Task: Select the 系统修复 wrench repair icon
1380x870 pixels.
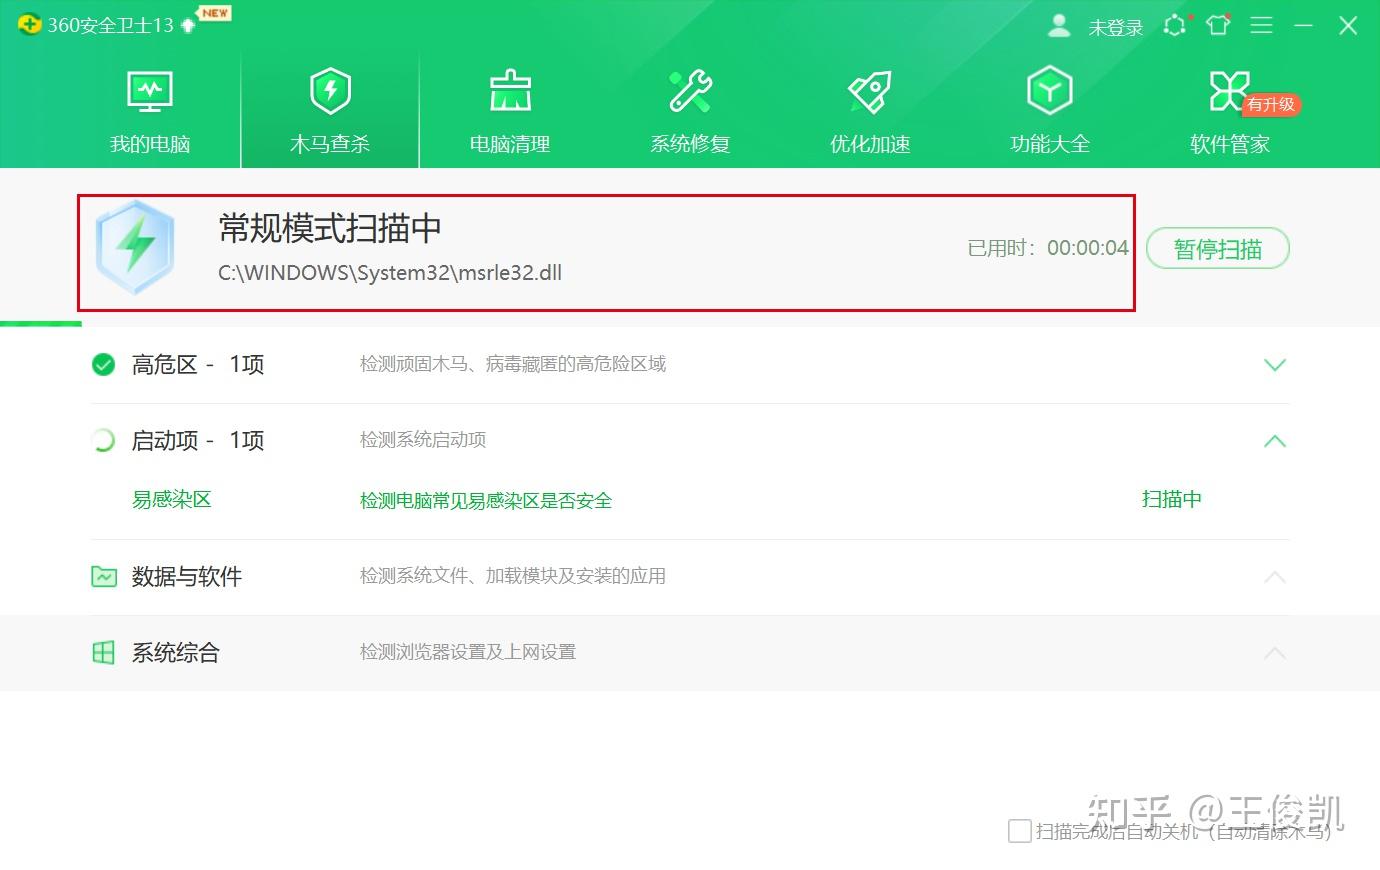Action: click(690, 90)
